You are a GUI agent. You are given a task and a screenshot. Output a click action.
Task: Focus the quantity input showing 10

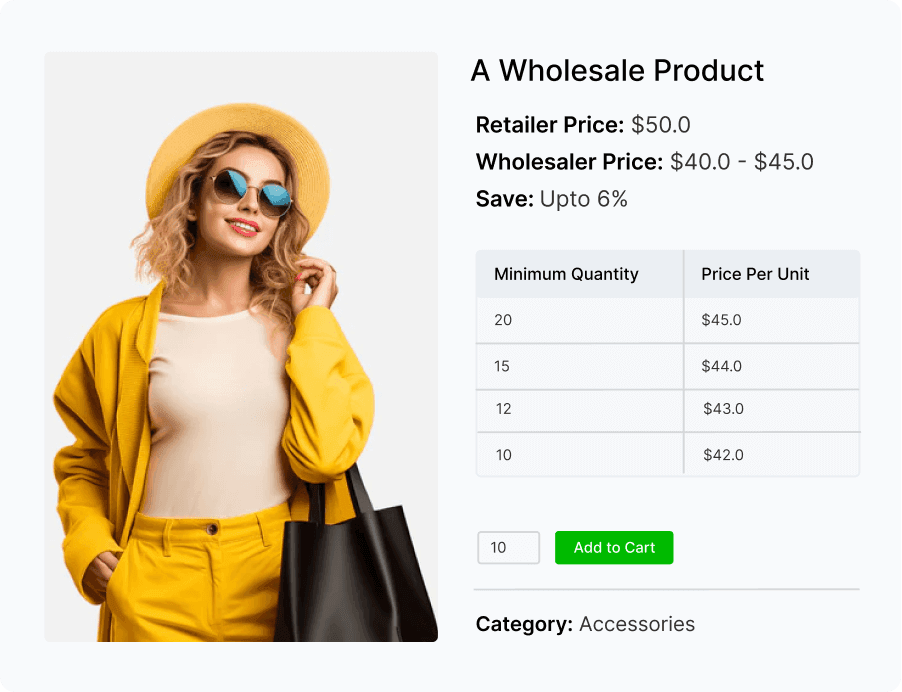[x=509, y=547]
